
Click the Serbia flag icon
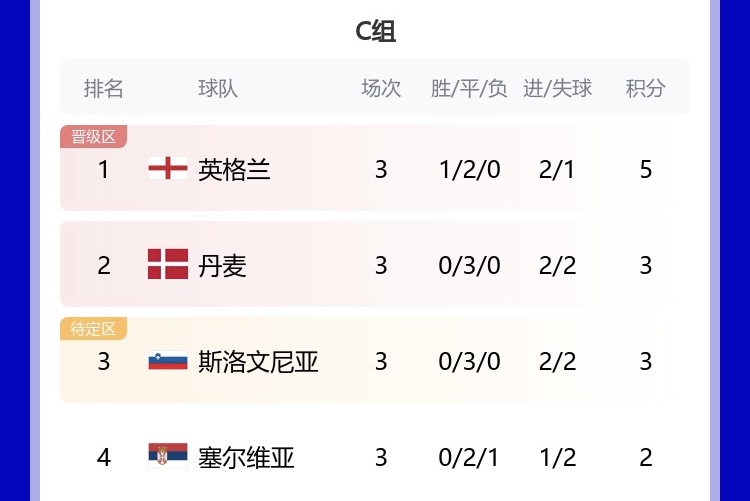[x=168, y=457]
